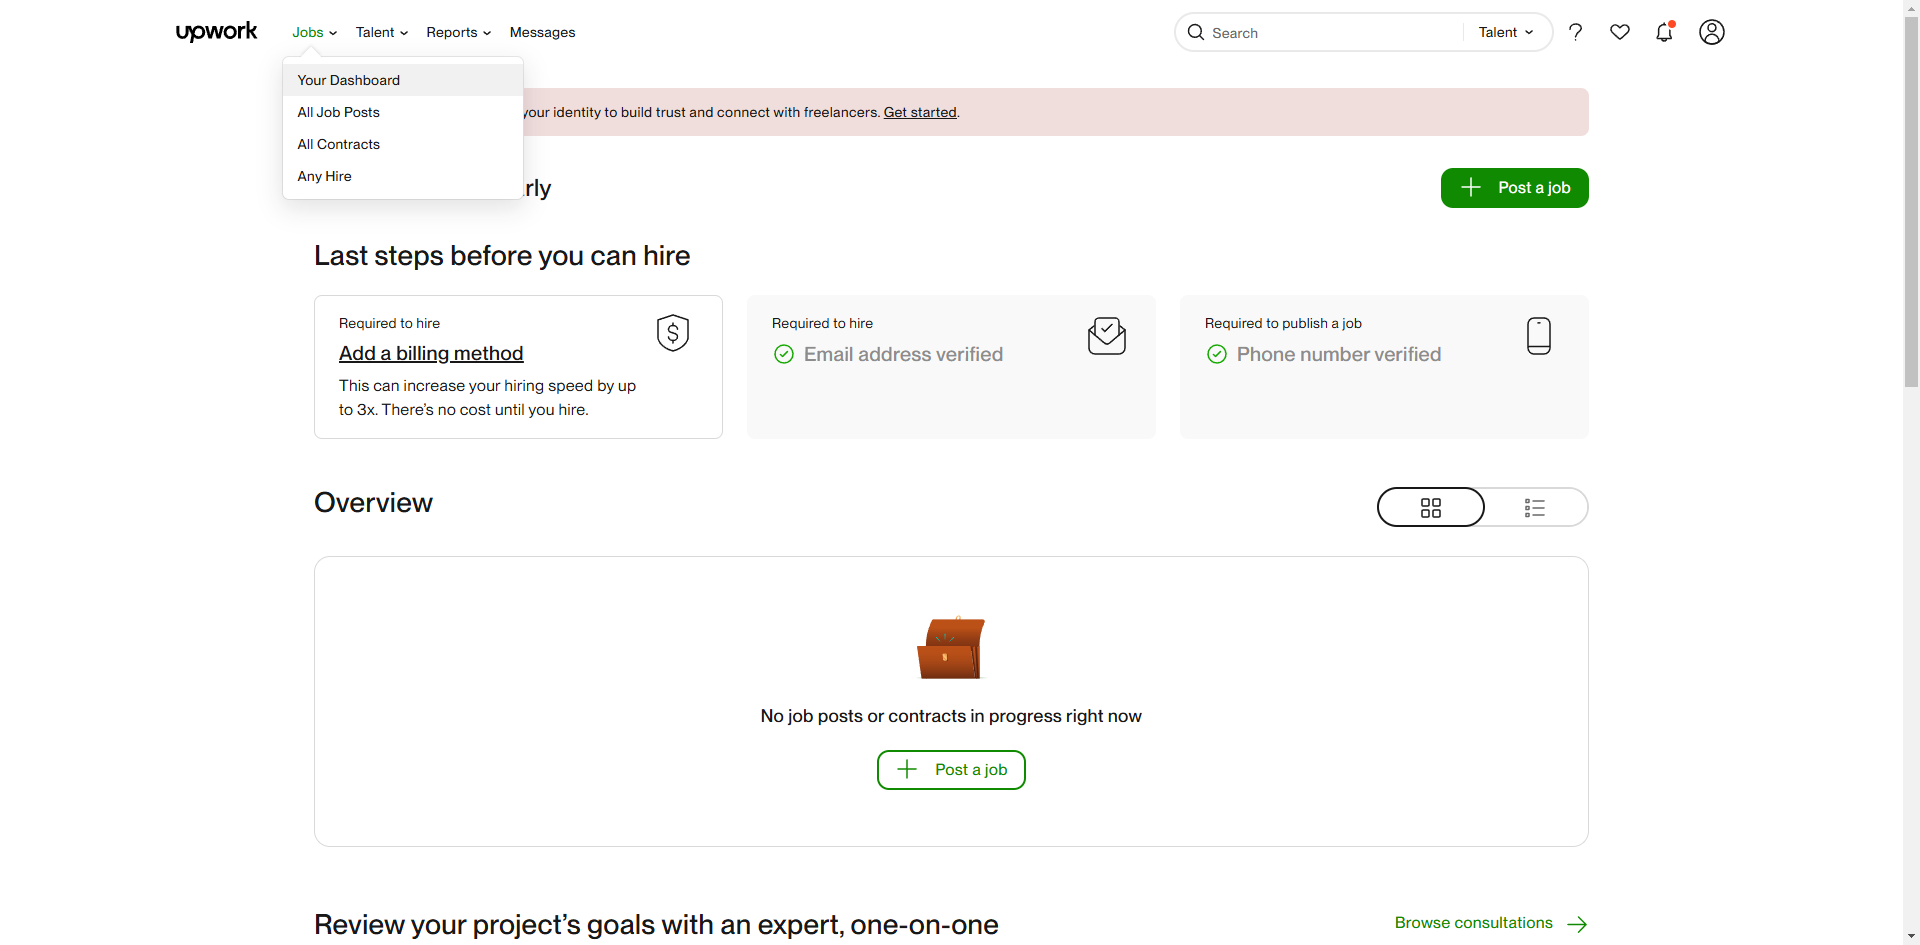Open the search category Talent dropdown
Image resolution: width=1920 pixels, height=945 pixels.
[x=1506, y=32]
